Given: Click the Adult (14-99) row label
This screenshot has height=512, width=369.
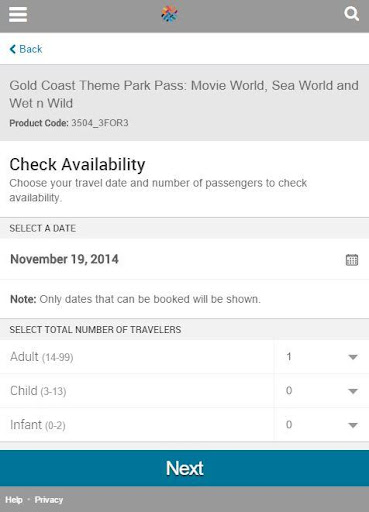Looking at the screenshot, I should click(42, 357).
